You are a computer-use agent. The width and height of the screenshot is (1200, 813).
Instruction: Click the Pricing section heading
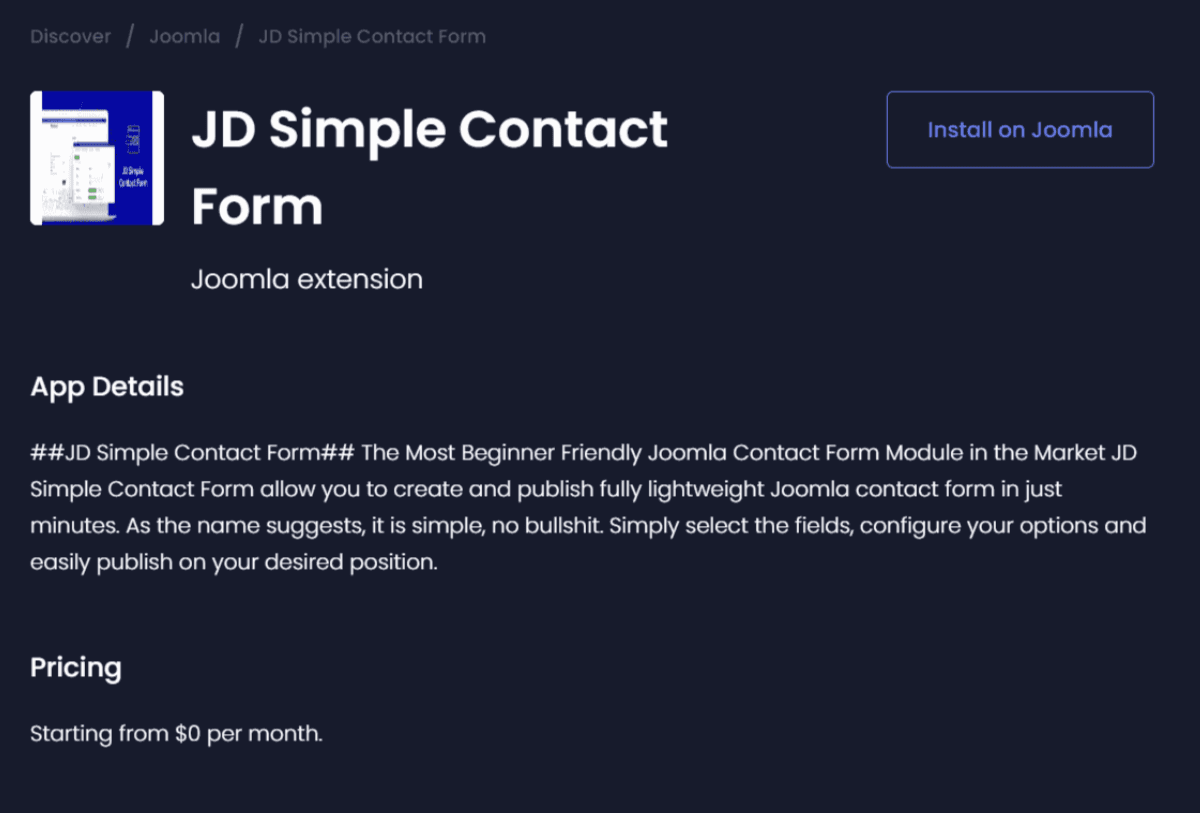[x=76, y=667]
